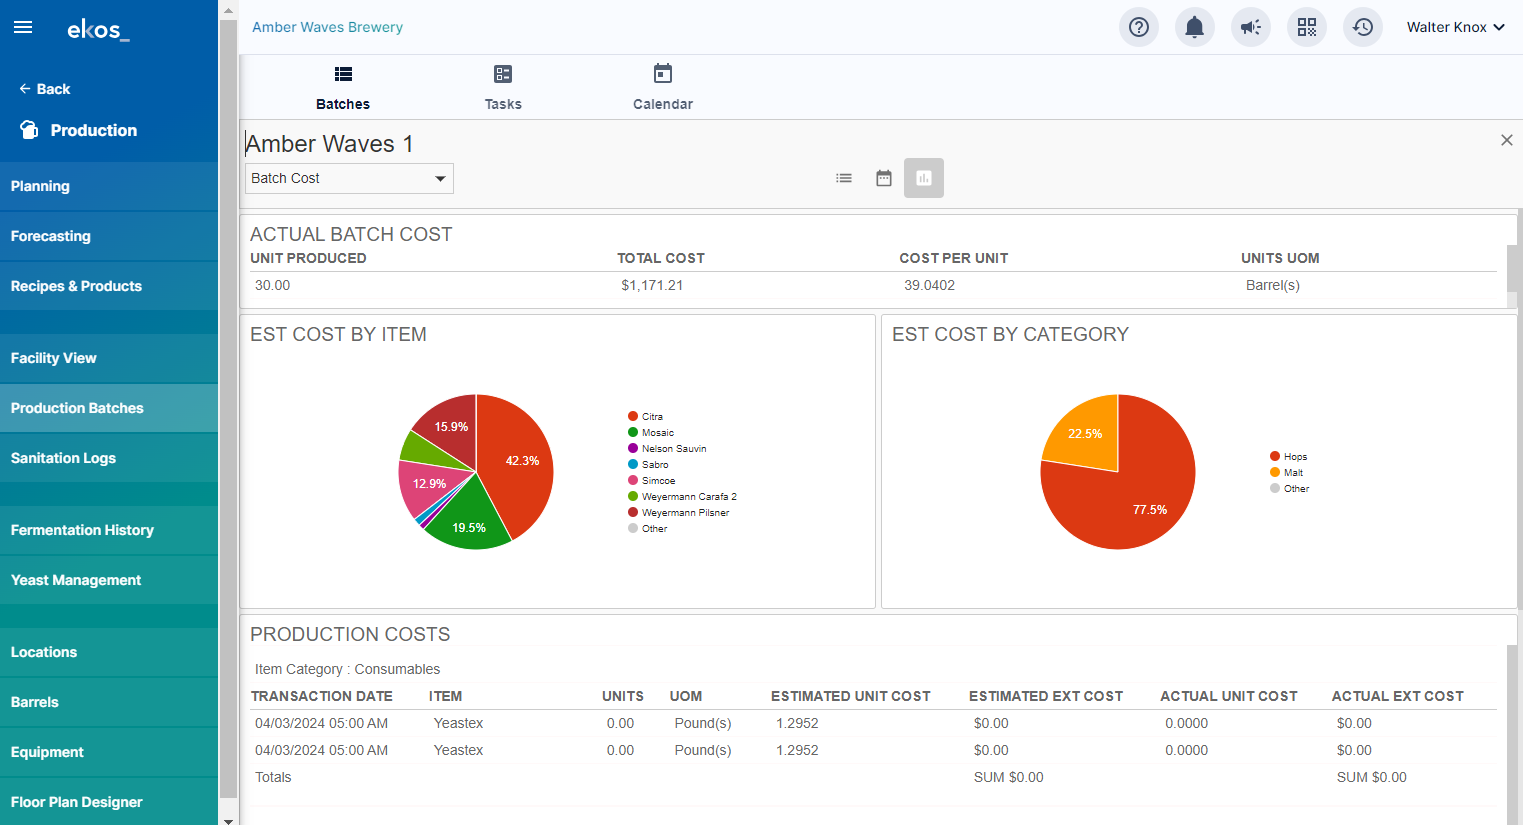Open the Walter Knox user menu
The width and height of the screenshot is (1523, 825).
point(1455,27)
